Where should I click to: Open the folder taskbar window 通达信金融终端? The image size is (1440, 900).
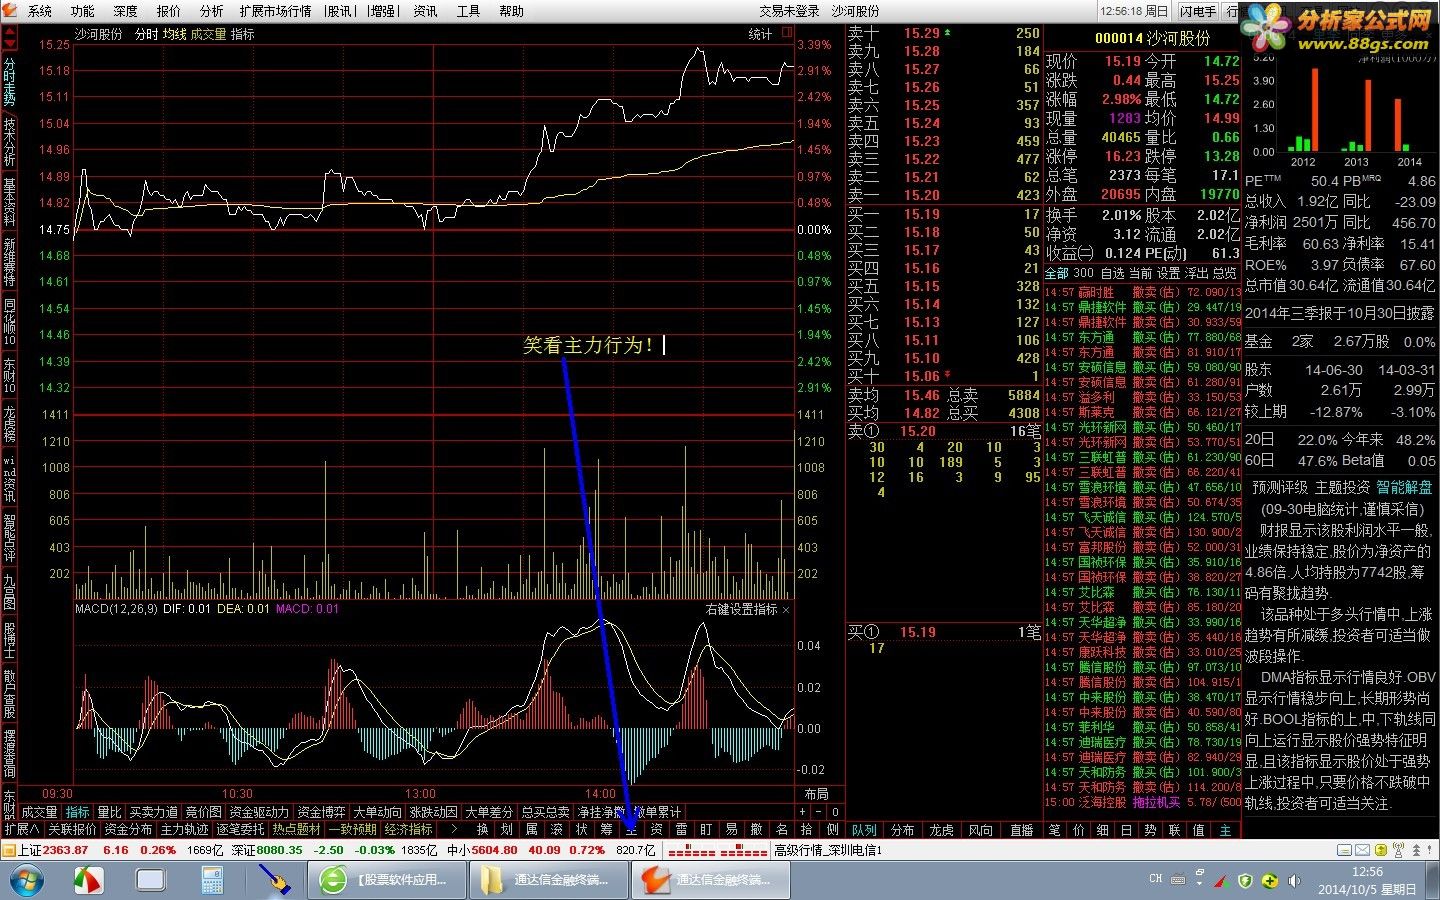548,880
